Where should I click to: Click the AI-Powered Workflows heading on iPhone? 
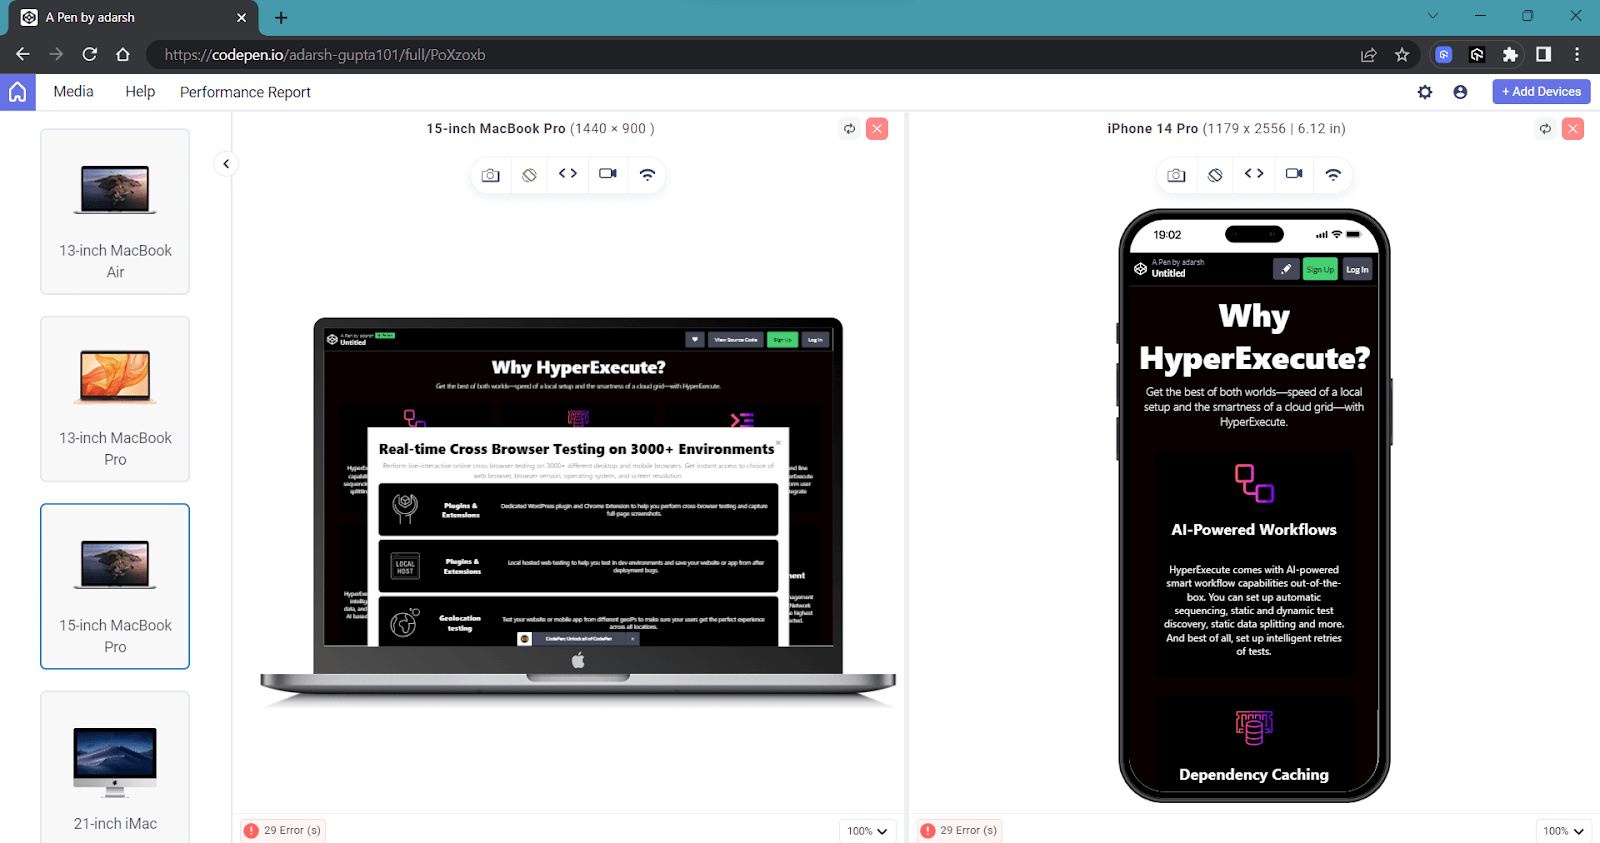coord(1254,530)
